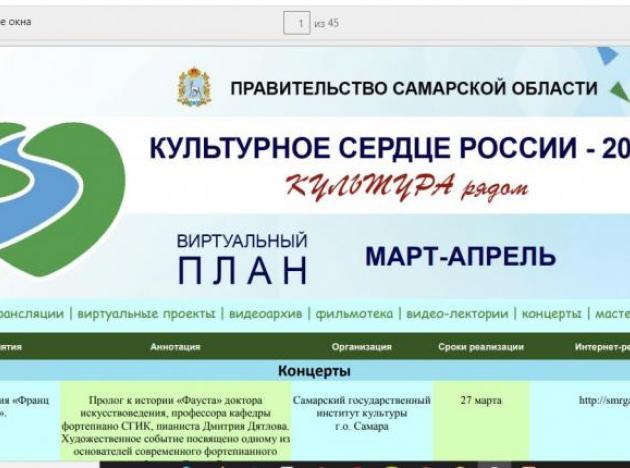Viewport: 630px width, 468px height.
Task: Click the МАРТ-АПРЕЛЬ heading
Action: (460, 256)
